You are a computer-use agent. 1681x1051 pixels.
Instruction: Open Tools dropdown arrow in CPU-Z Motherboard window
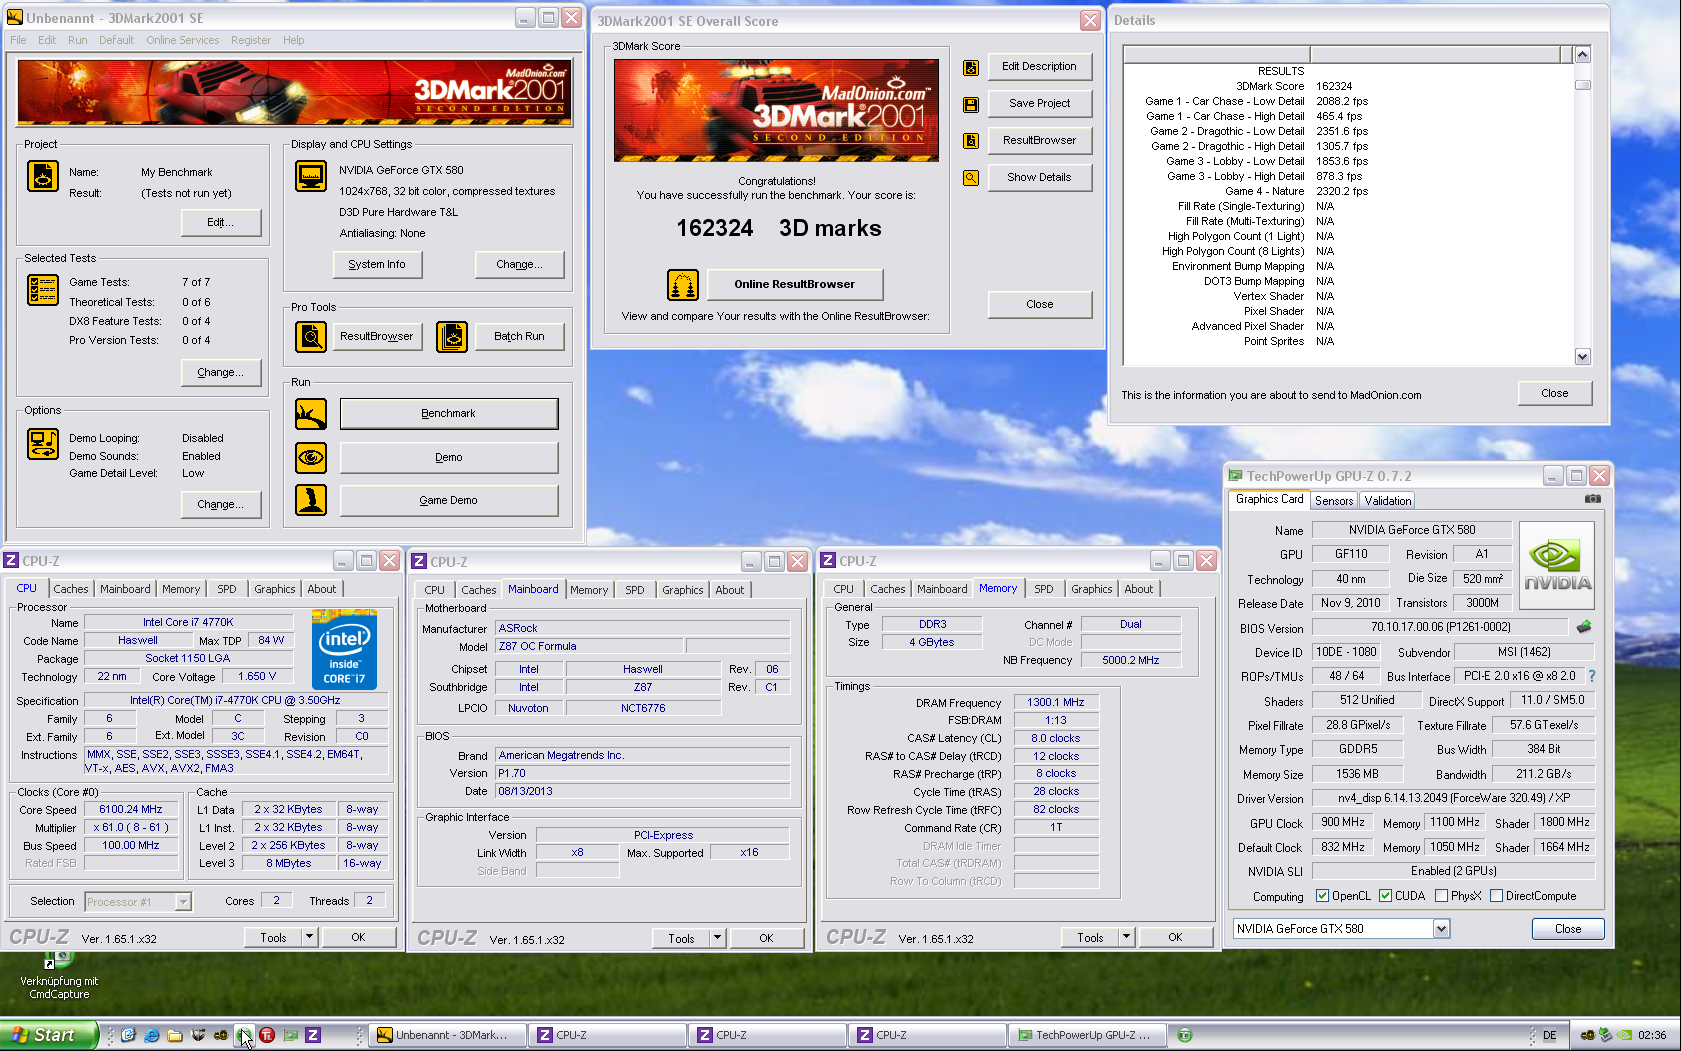click(717, 938)
